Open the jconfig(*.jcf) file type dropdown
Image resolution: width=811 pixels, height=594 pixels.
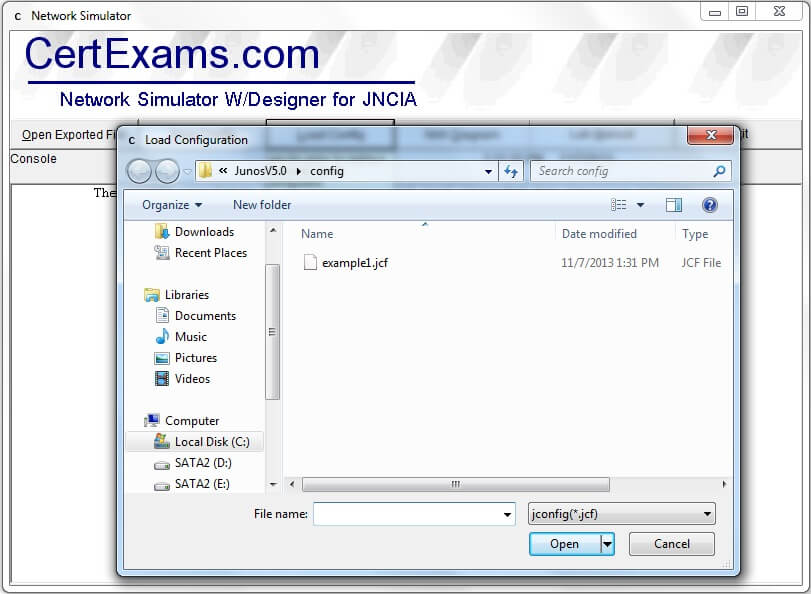coord(622,514)
